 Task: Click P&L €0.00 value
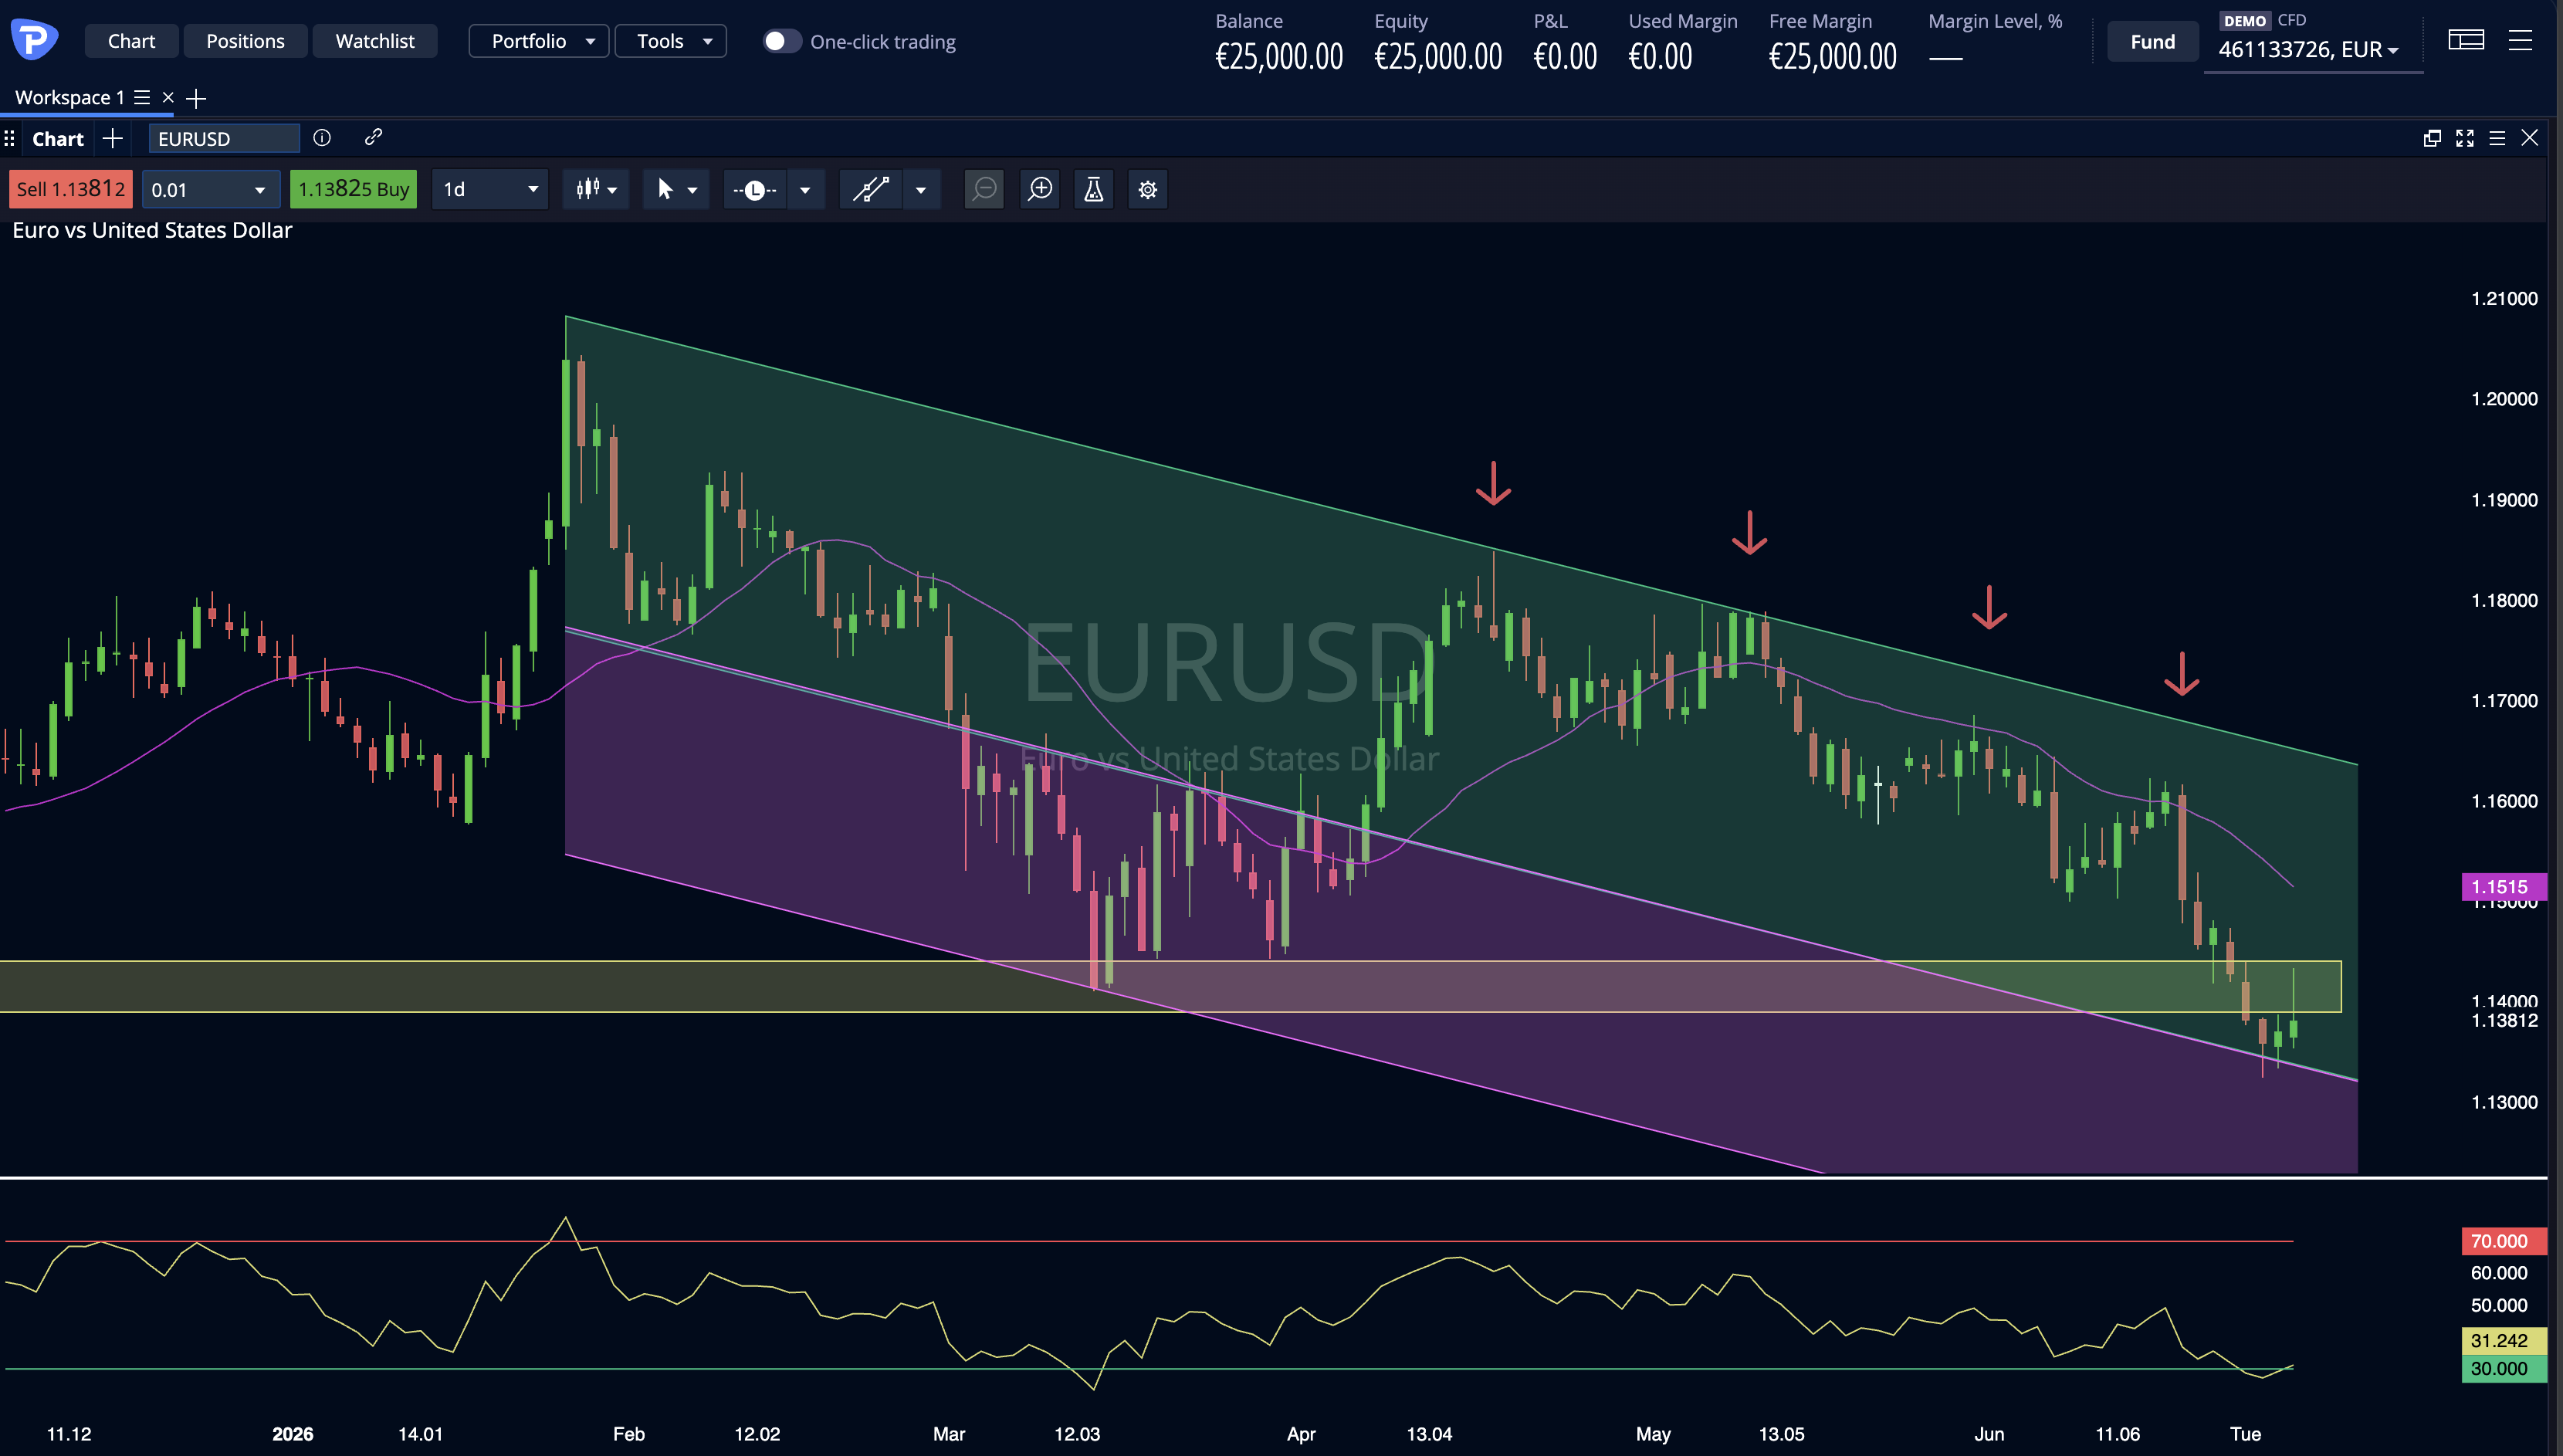coord(1565,57)
